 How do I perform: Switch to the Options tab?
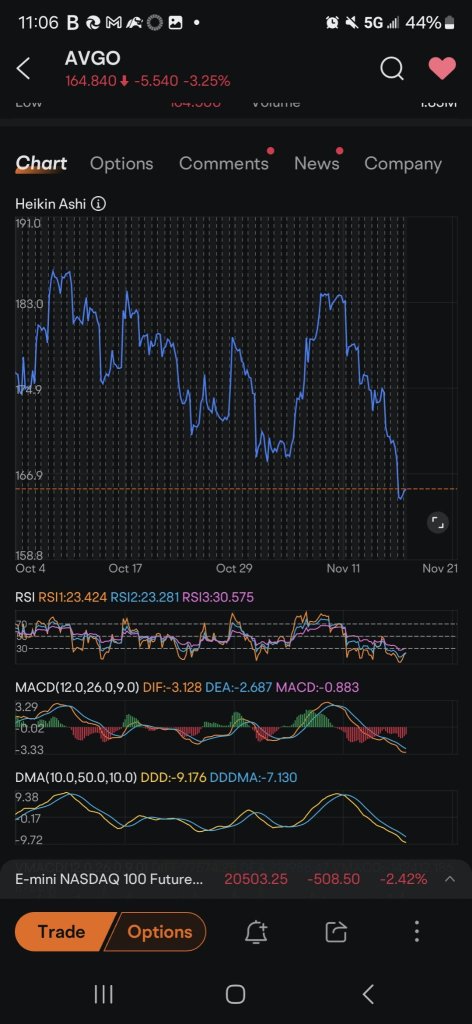121,163
